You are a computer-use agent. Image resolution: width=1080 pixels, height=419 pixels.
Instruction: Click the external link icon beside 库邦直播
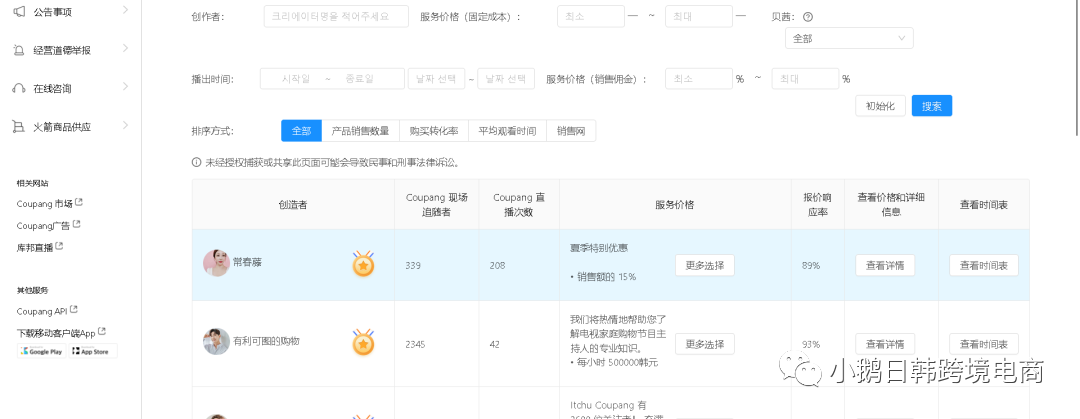pyautogui.click(x=59, y=246)
